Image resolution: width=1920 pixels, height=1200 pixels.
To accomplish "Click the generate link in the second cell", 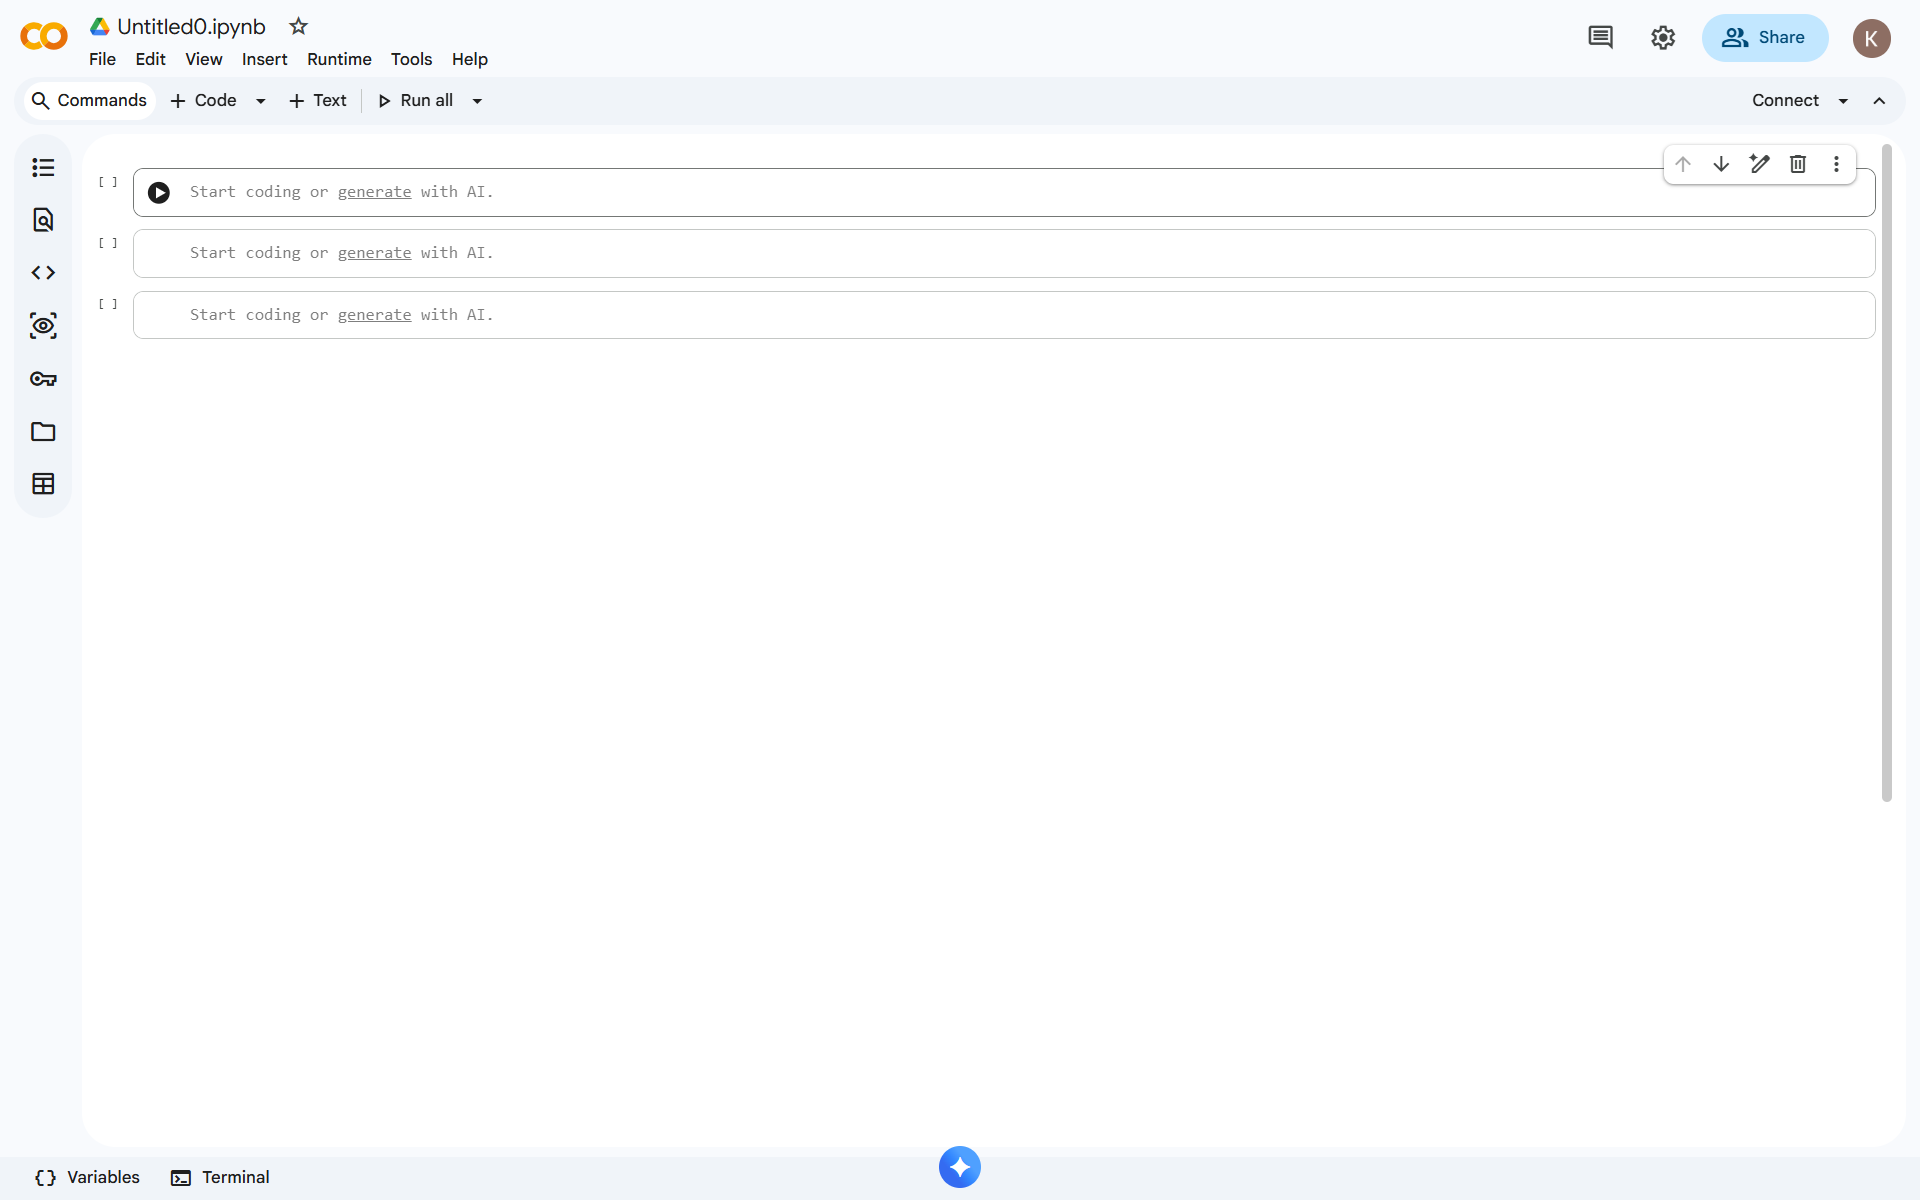I will click(374, 253).
